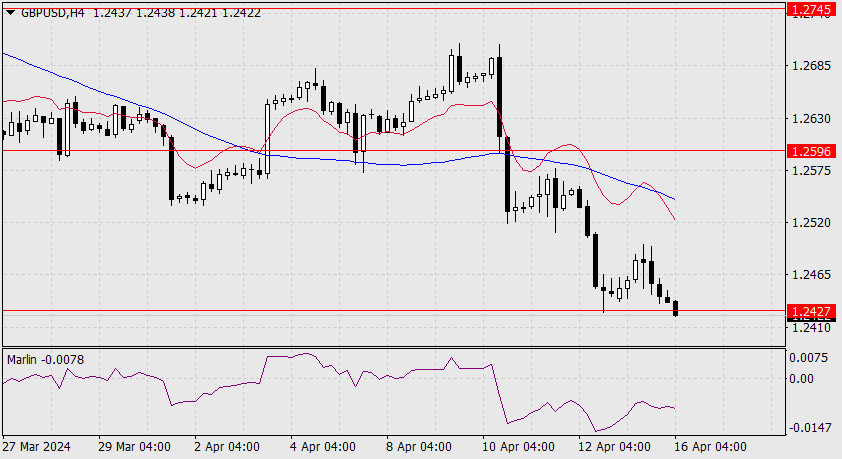Viewport: 842px width, 459px height.
Task: Click the 0.0075 oscillator scale value
Action: 808,358
